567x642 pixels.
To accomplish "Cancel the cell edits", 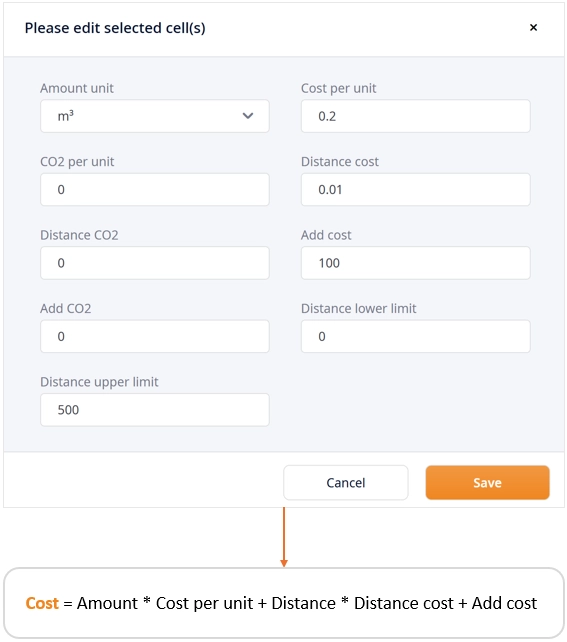I will 346,482.
